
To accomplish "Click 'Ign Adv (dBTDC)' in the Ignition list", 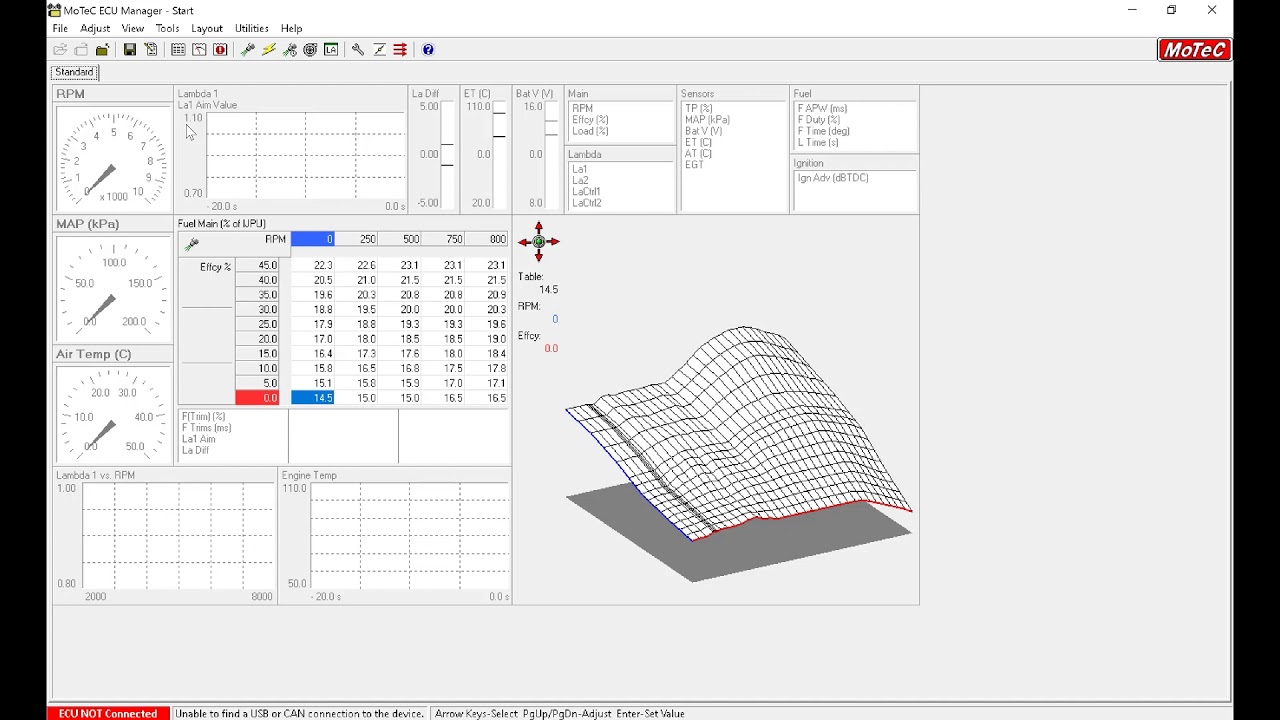I will (x=833, y=178).
